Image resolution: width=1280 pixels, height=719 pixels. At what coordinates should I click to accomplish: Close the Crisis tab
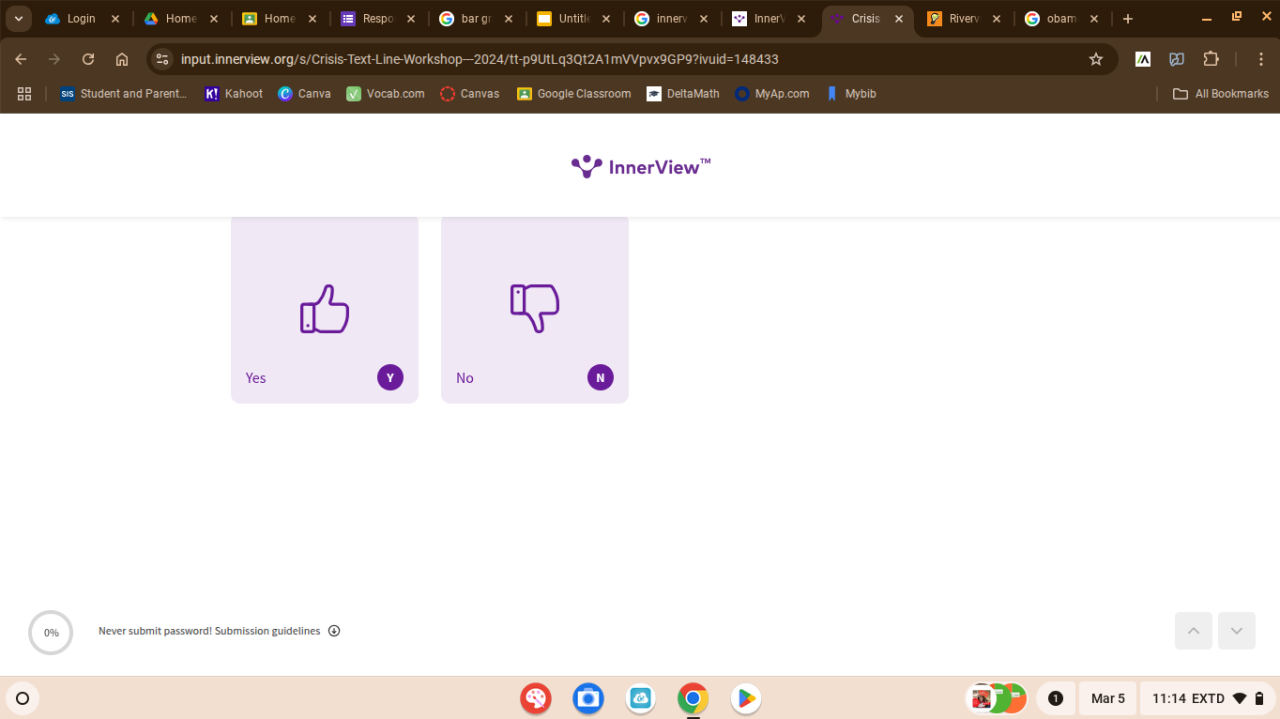pyautogui.click(x=899, y=19)
